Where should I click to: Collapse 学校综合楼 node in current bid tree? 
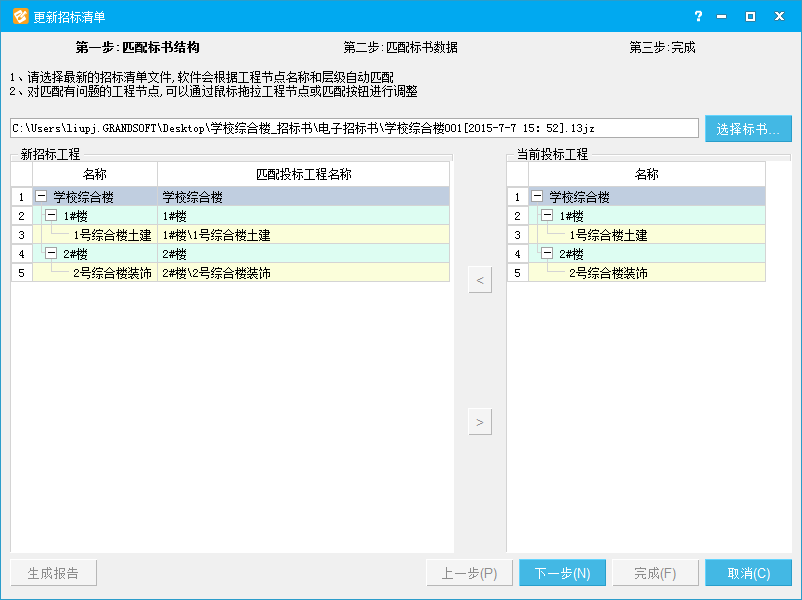[537, 197]
